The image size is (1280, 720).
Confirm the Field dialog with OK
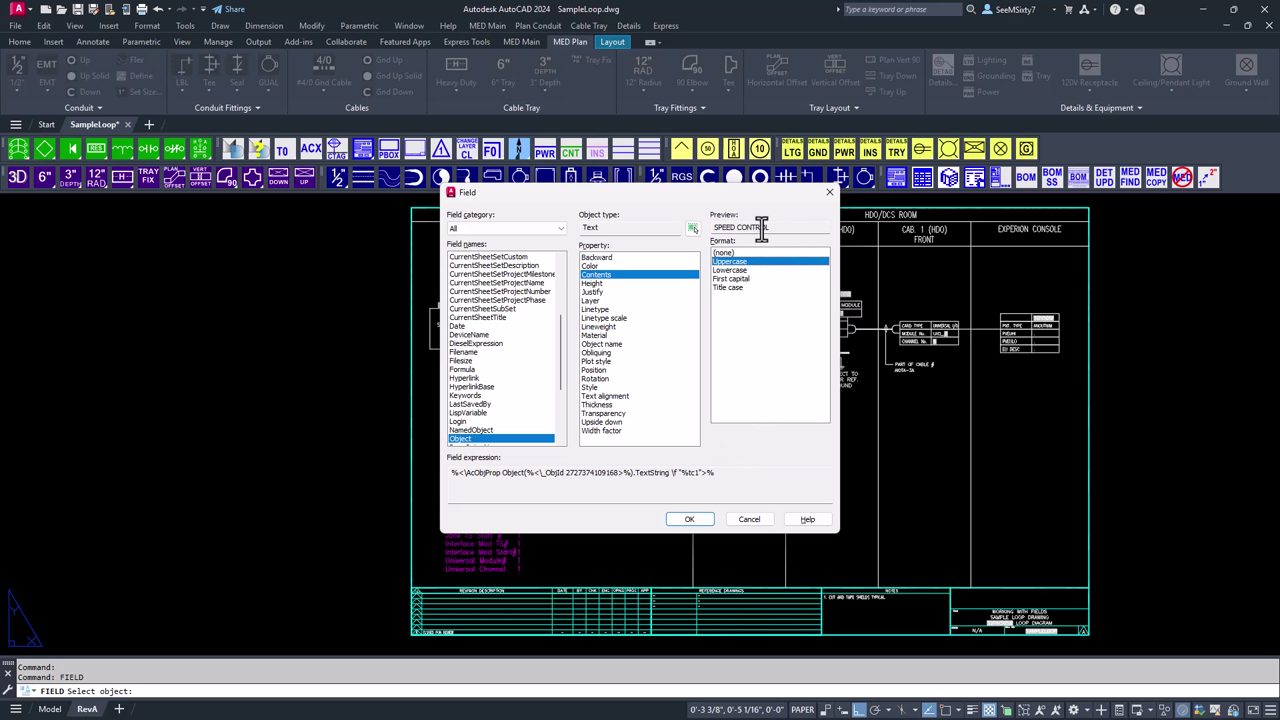click(x=689, y=519)
